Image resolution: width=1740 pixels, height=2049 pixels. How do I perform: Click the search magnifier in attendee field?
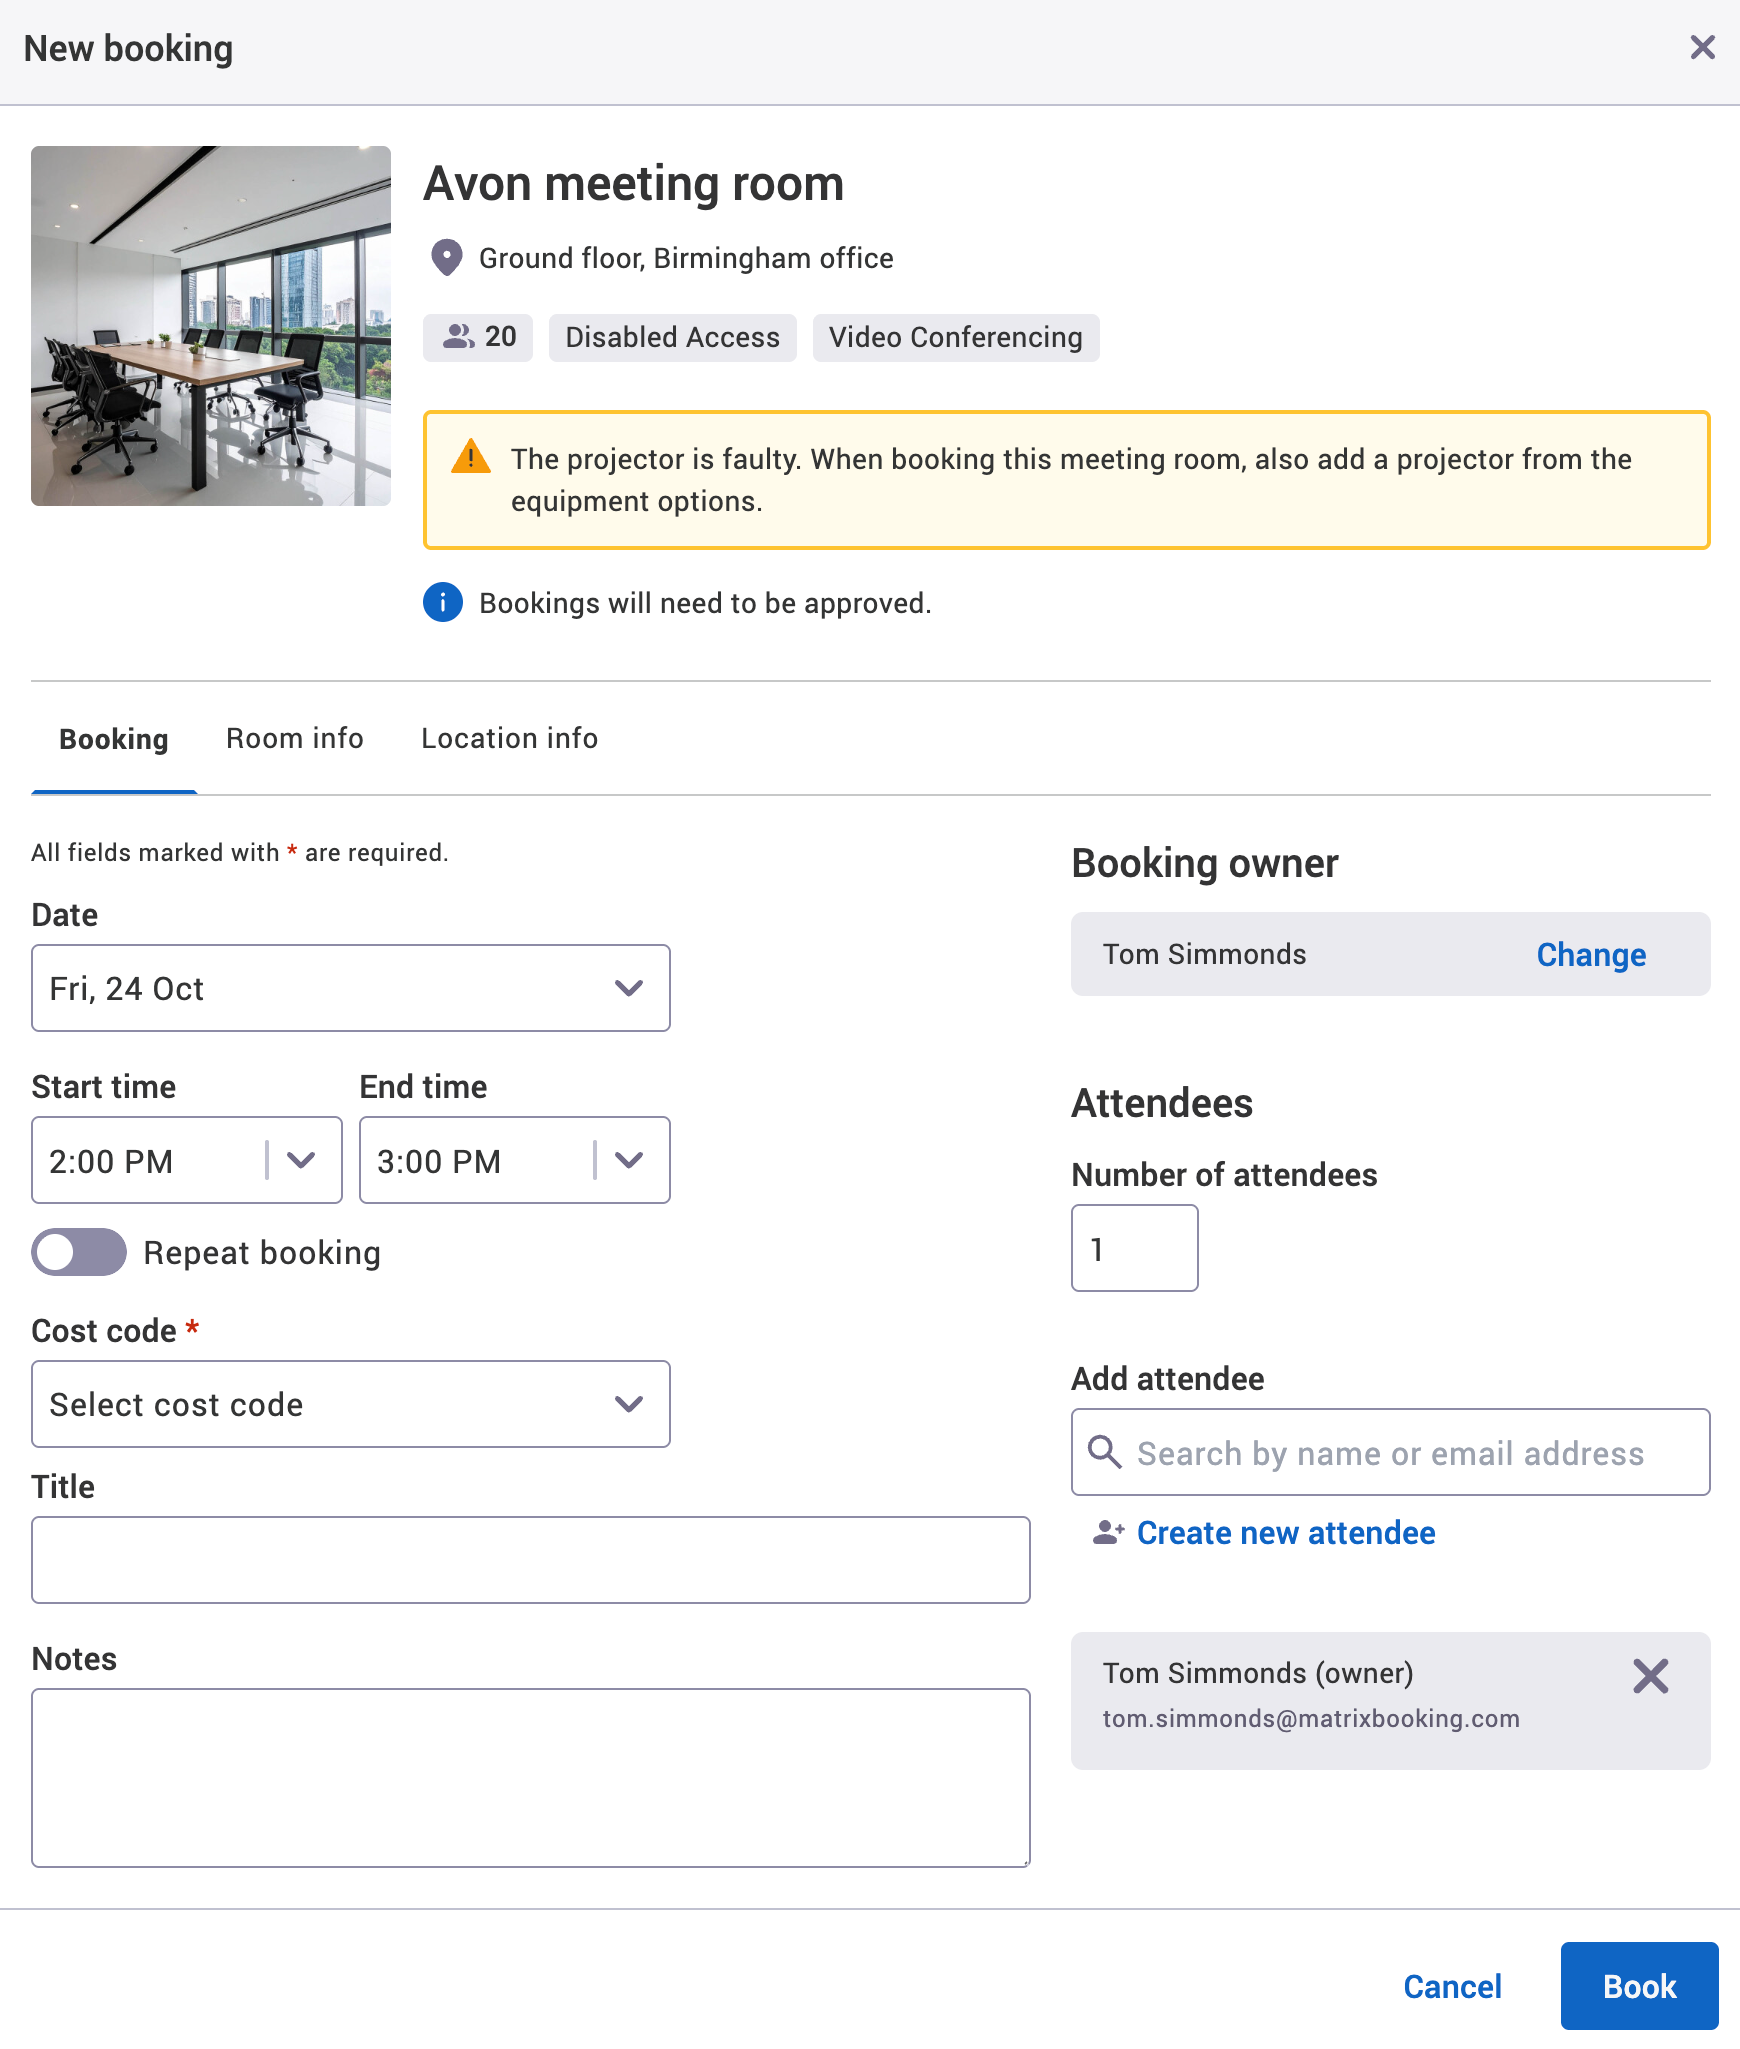point(1105,1452)
